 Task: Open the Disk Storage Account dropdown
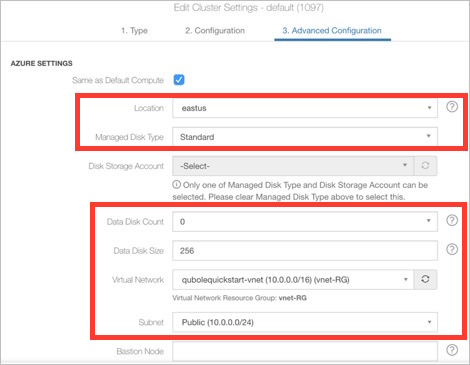(x=293, y=166)
